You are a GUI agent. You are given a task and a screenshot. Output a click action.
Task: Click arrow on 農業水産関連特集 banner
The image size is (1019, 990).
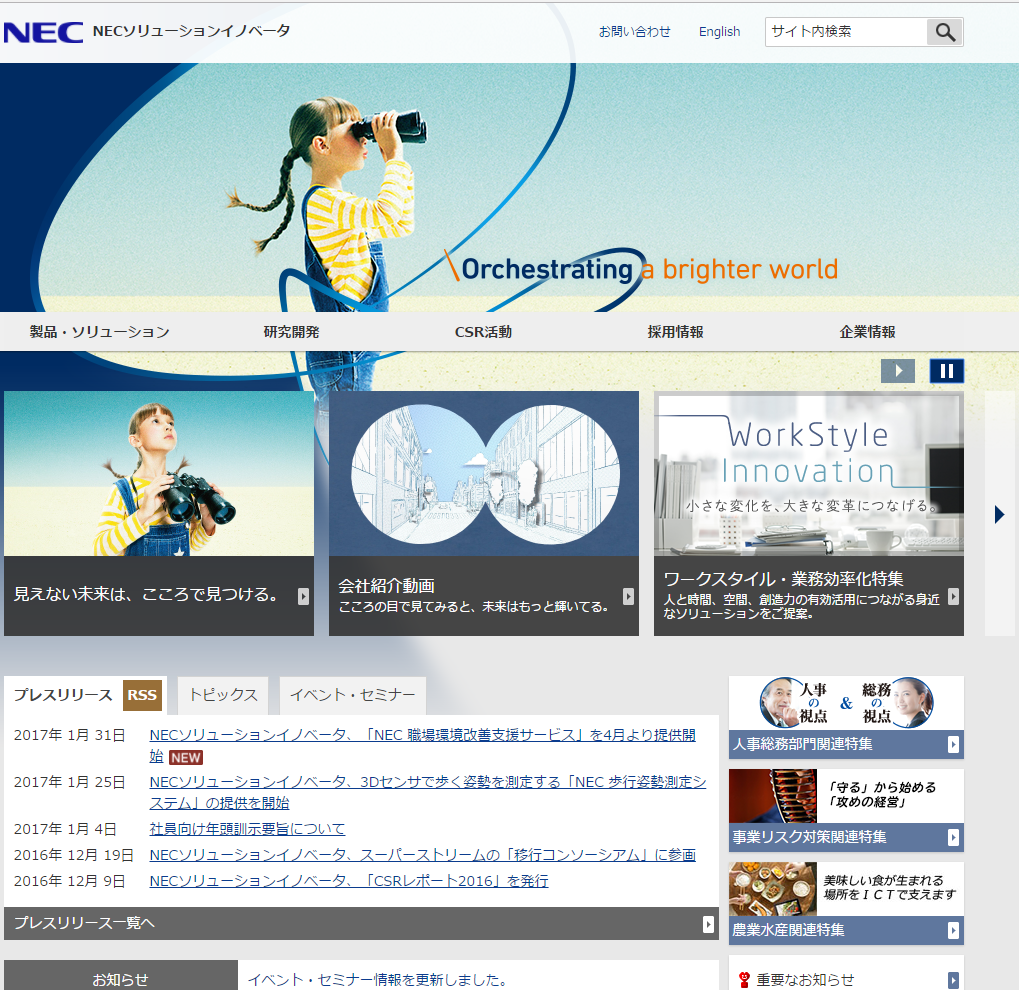click(953, 930)
